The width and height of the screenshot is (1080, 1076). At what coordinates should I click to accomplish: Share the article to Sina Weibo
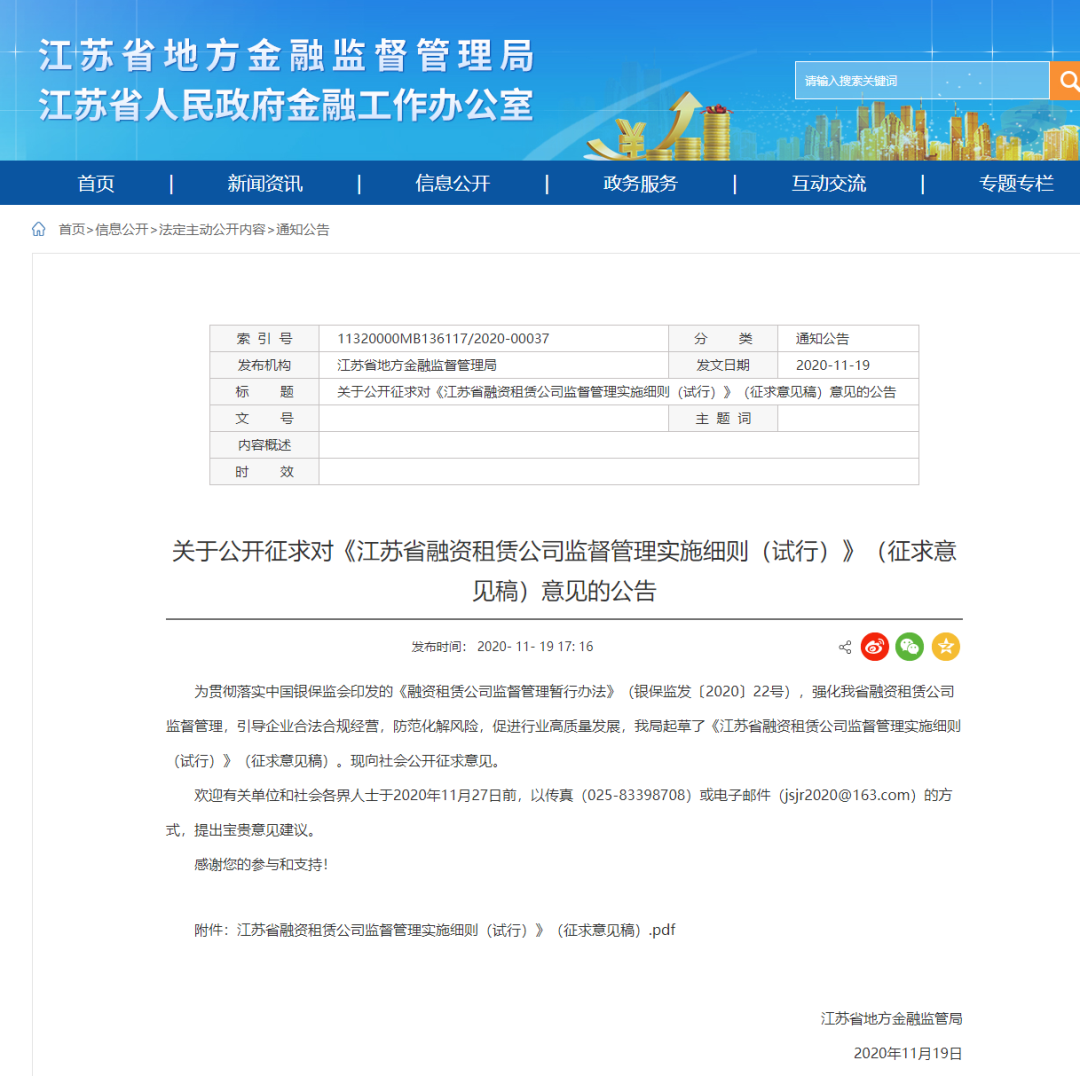(x=874, y=646)
